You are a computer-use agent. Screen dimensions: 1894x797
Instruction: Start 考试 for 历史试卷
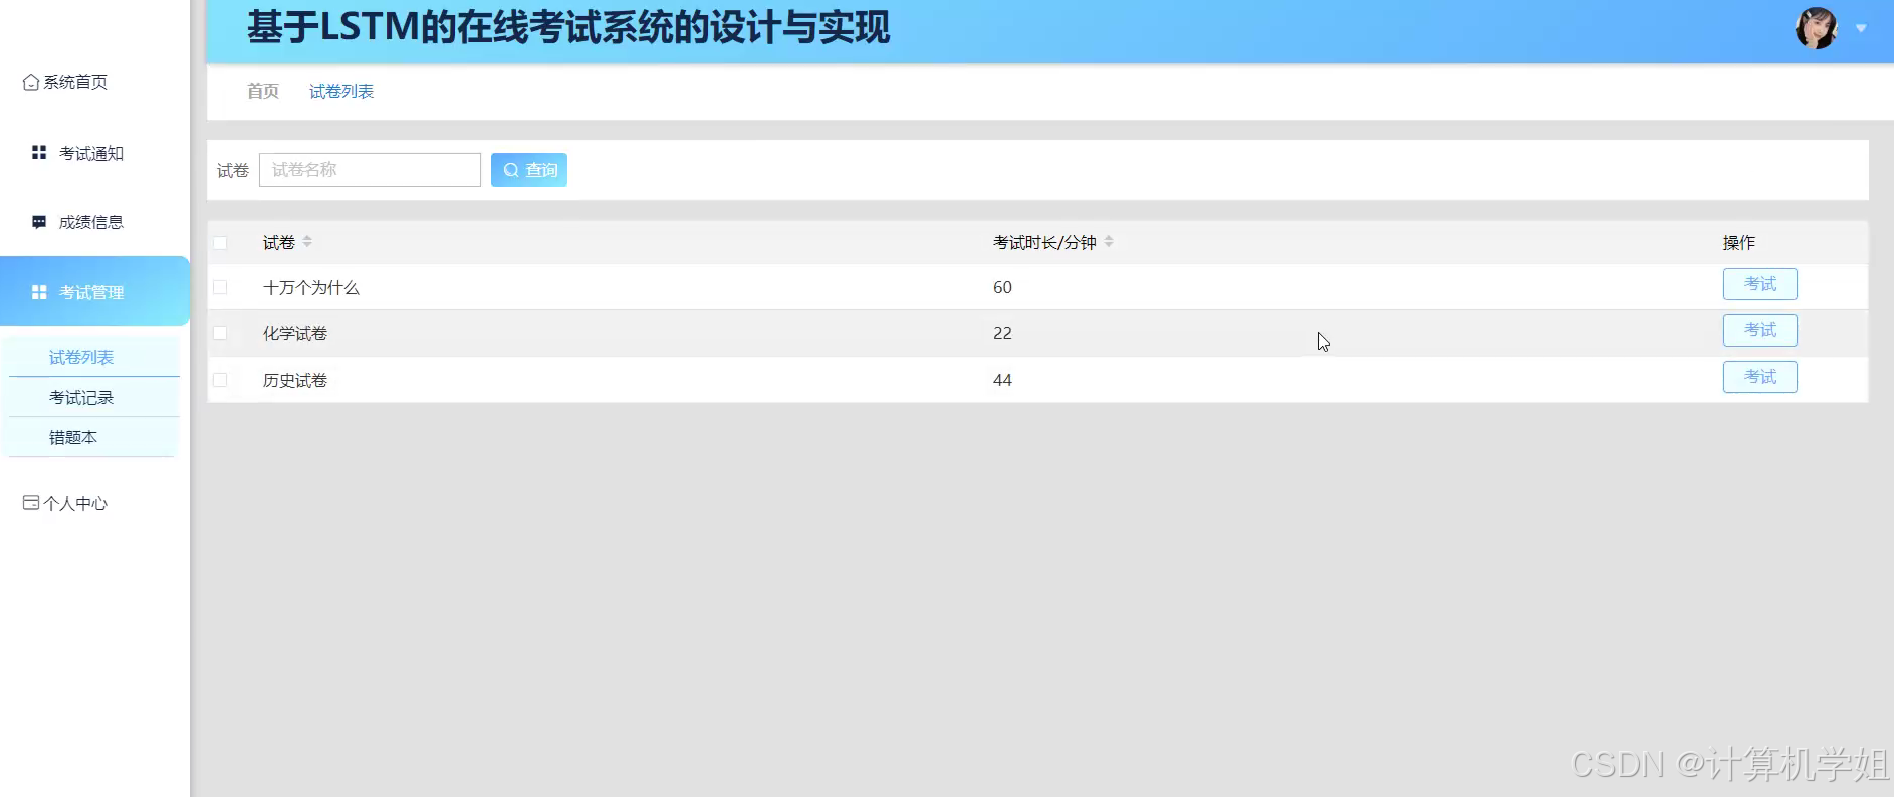(1760, 377)
